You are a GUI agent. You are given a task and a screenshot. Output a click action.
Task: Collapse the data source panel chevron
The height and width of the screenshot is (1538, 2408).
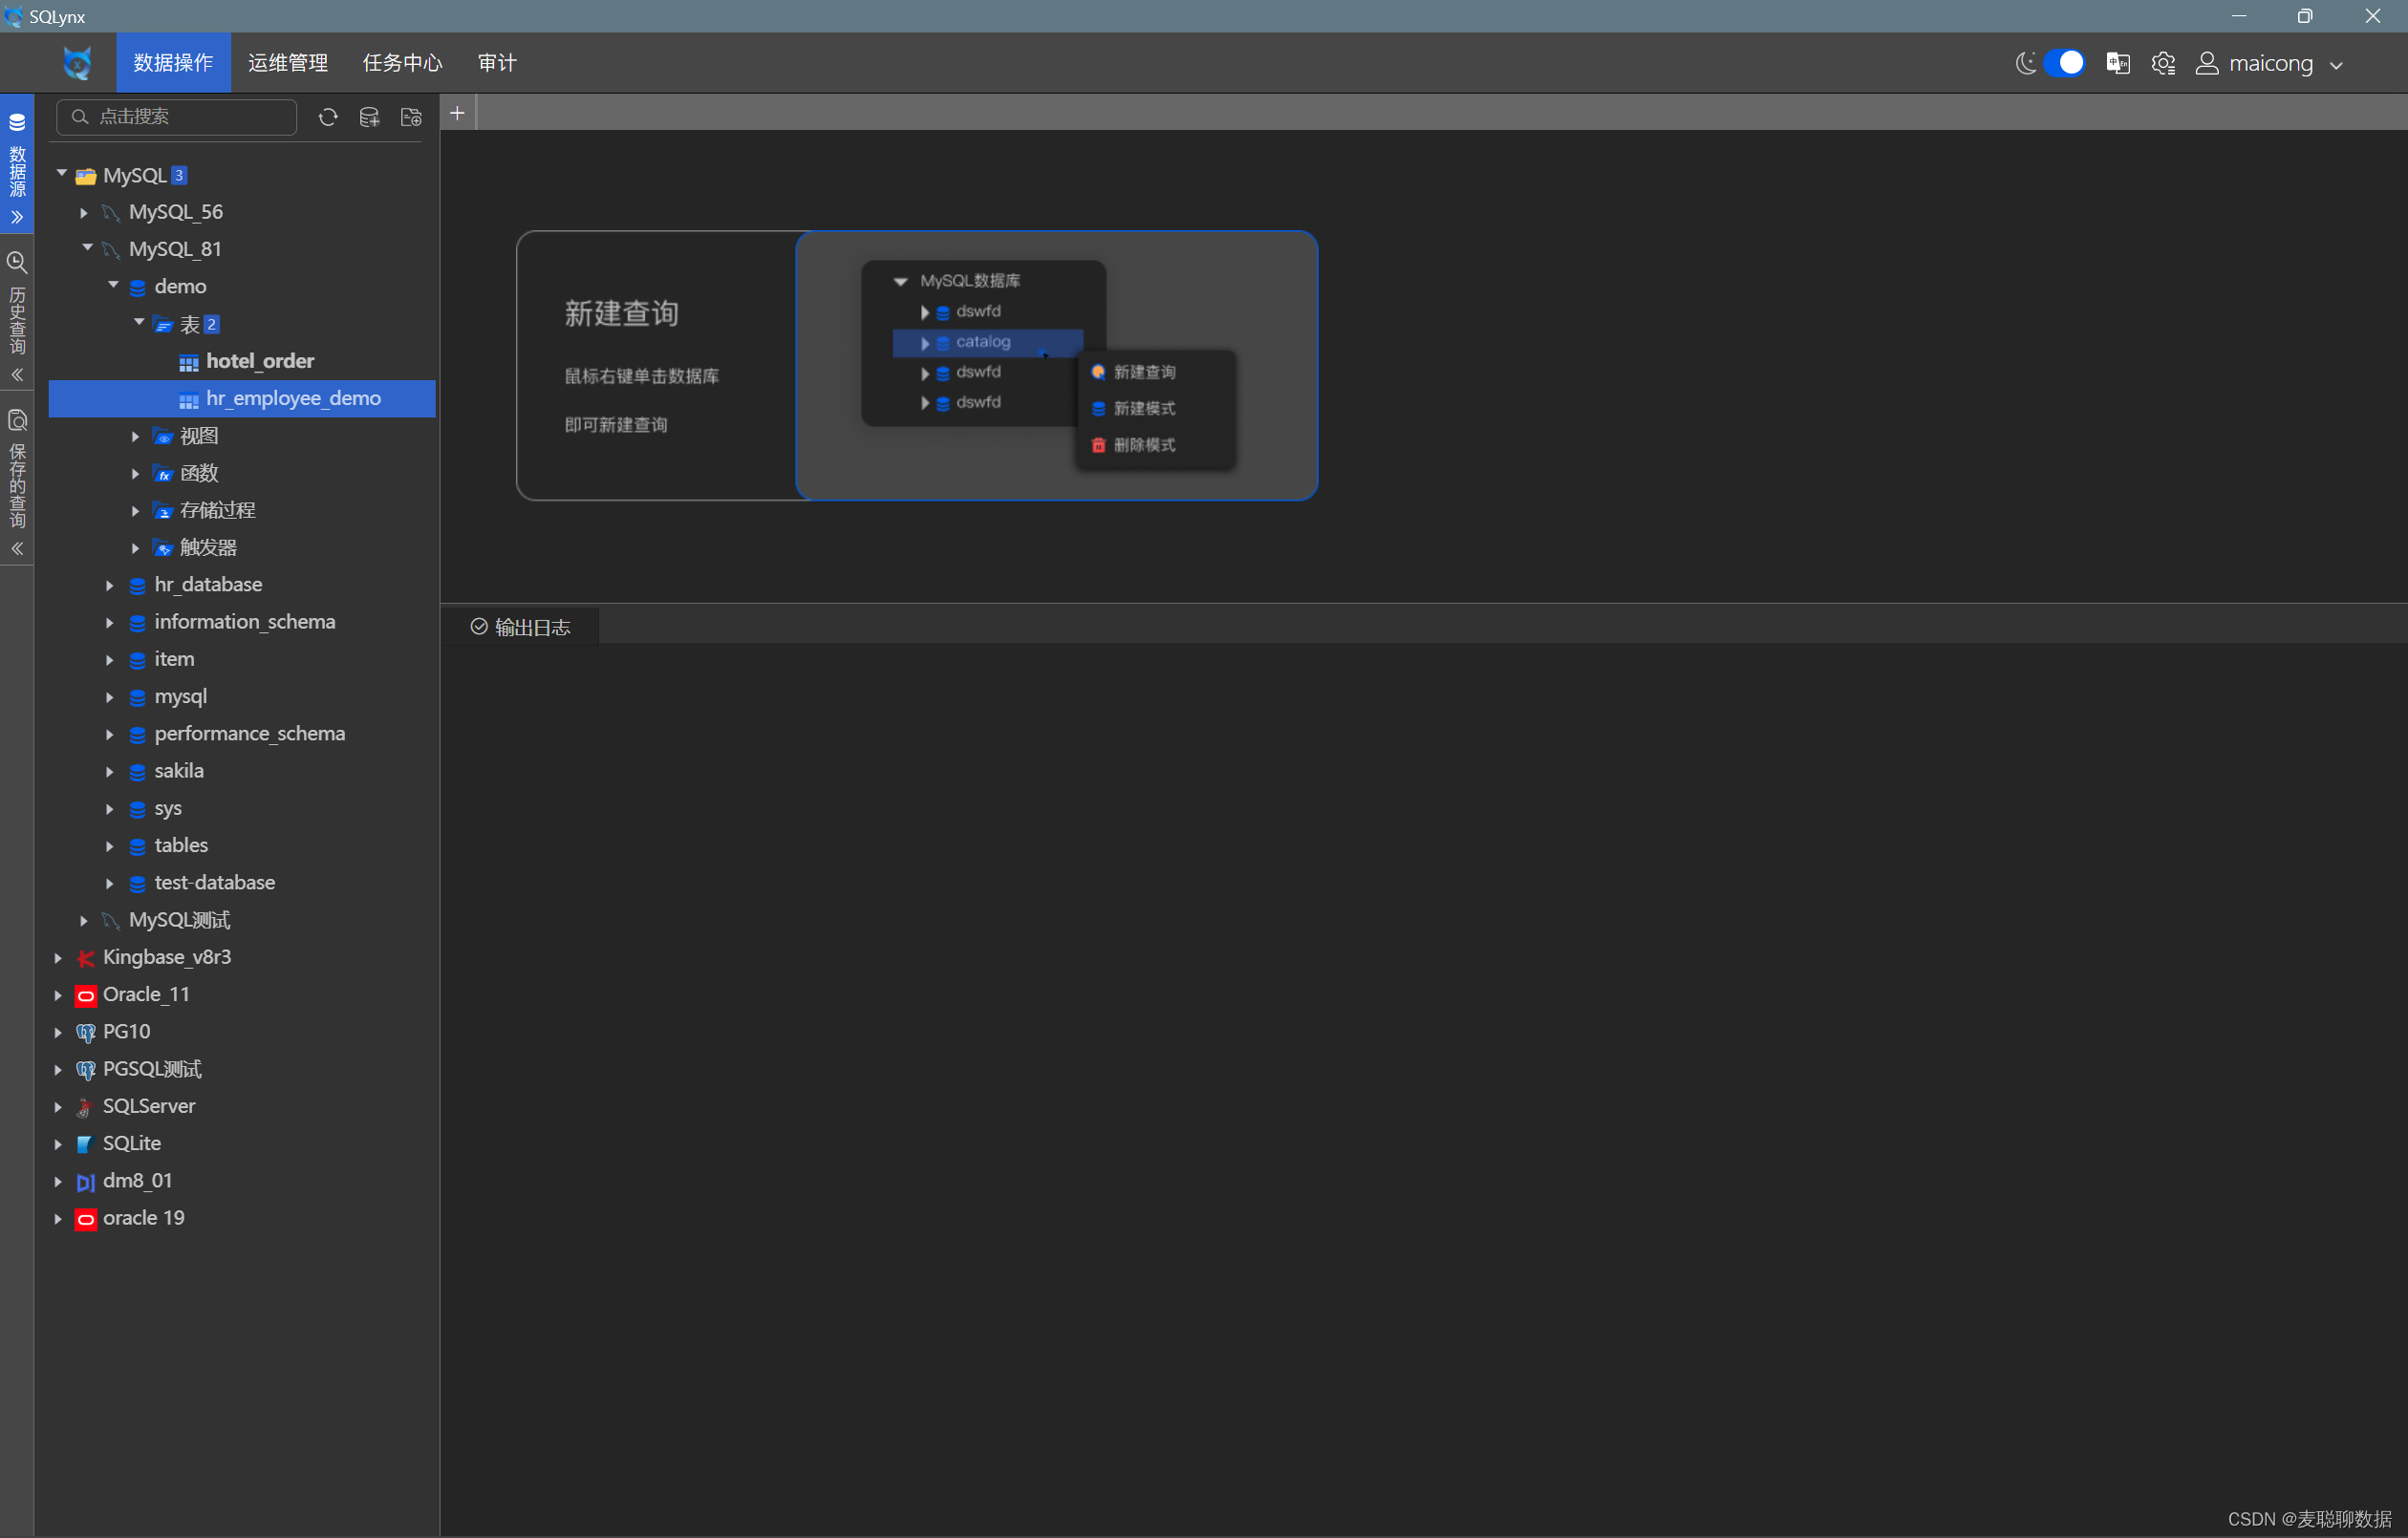point(17,217)
